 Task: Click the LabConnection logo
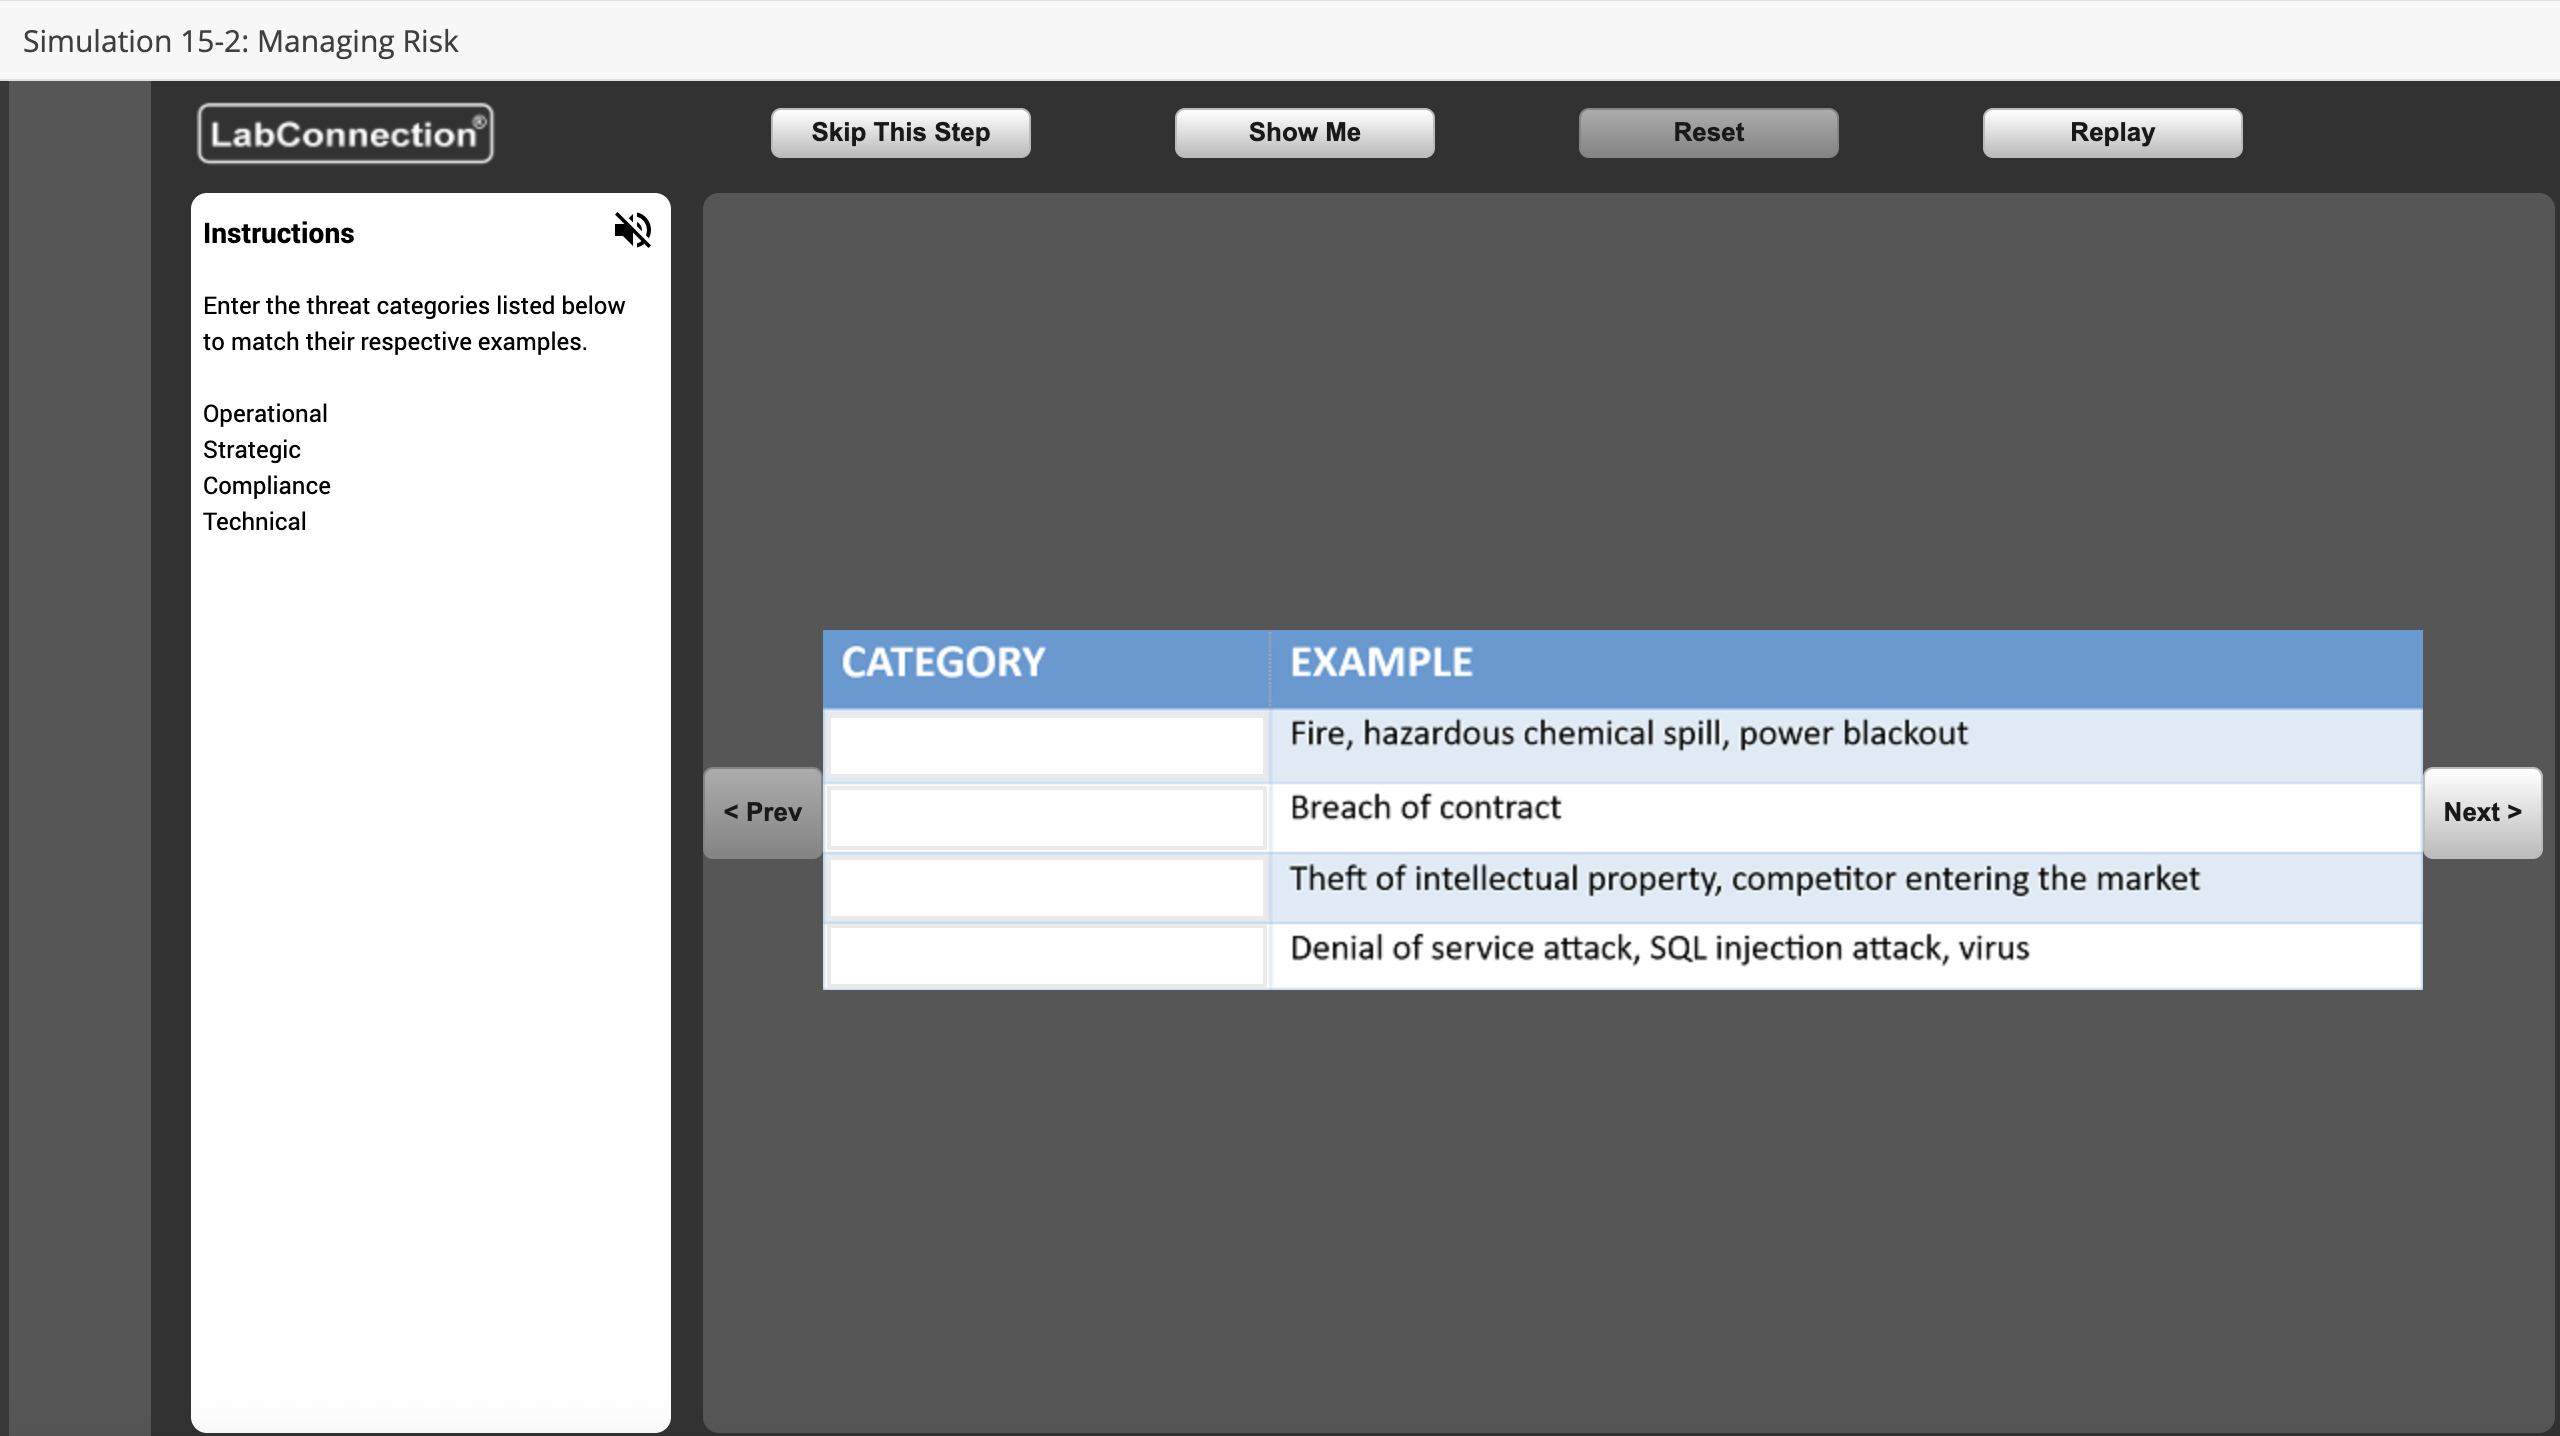pyautogui.click(x=345, y=133)
